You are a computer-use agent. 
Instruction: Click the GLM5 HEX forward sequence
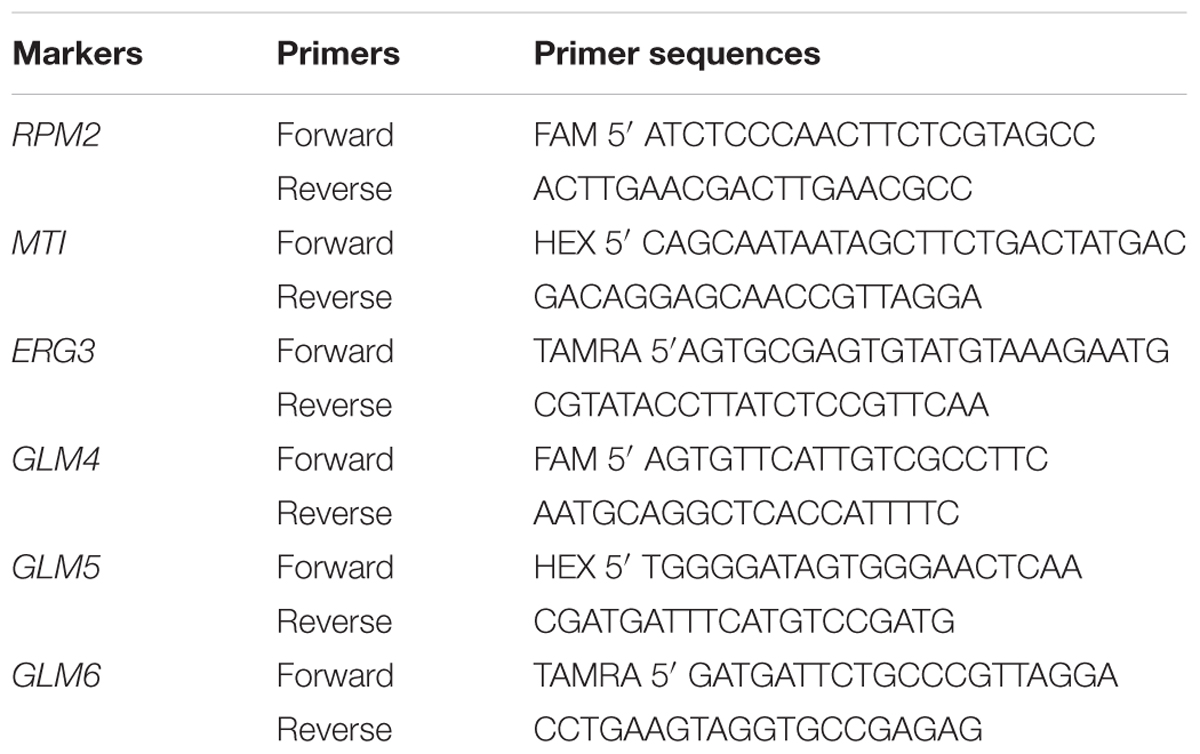pos(808,567)
